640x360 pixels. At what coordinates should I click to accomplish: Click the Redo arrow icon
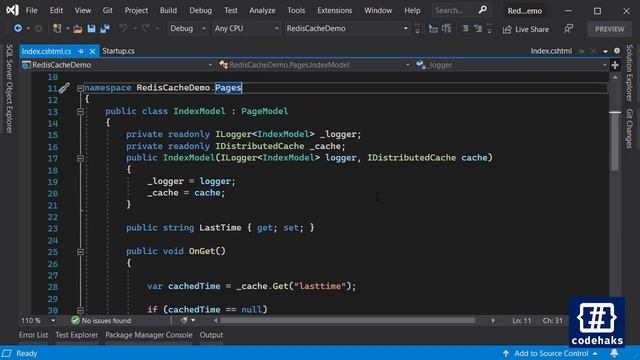pos(145,28)
